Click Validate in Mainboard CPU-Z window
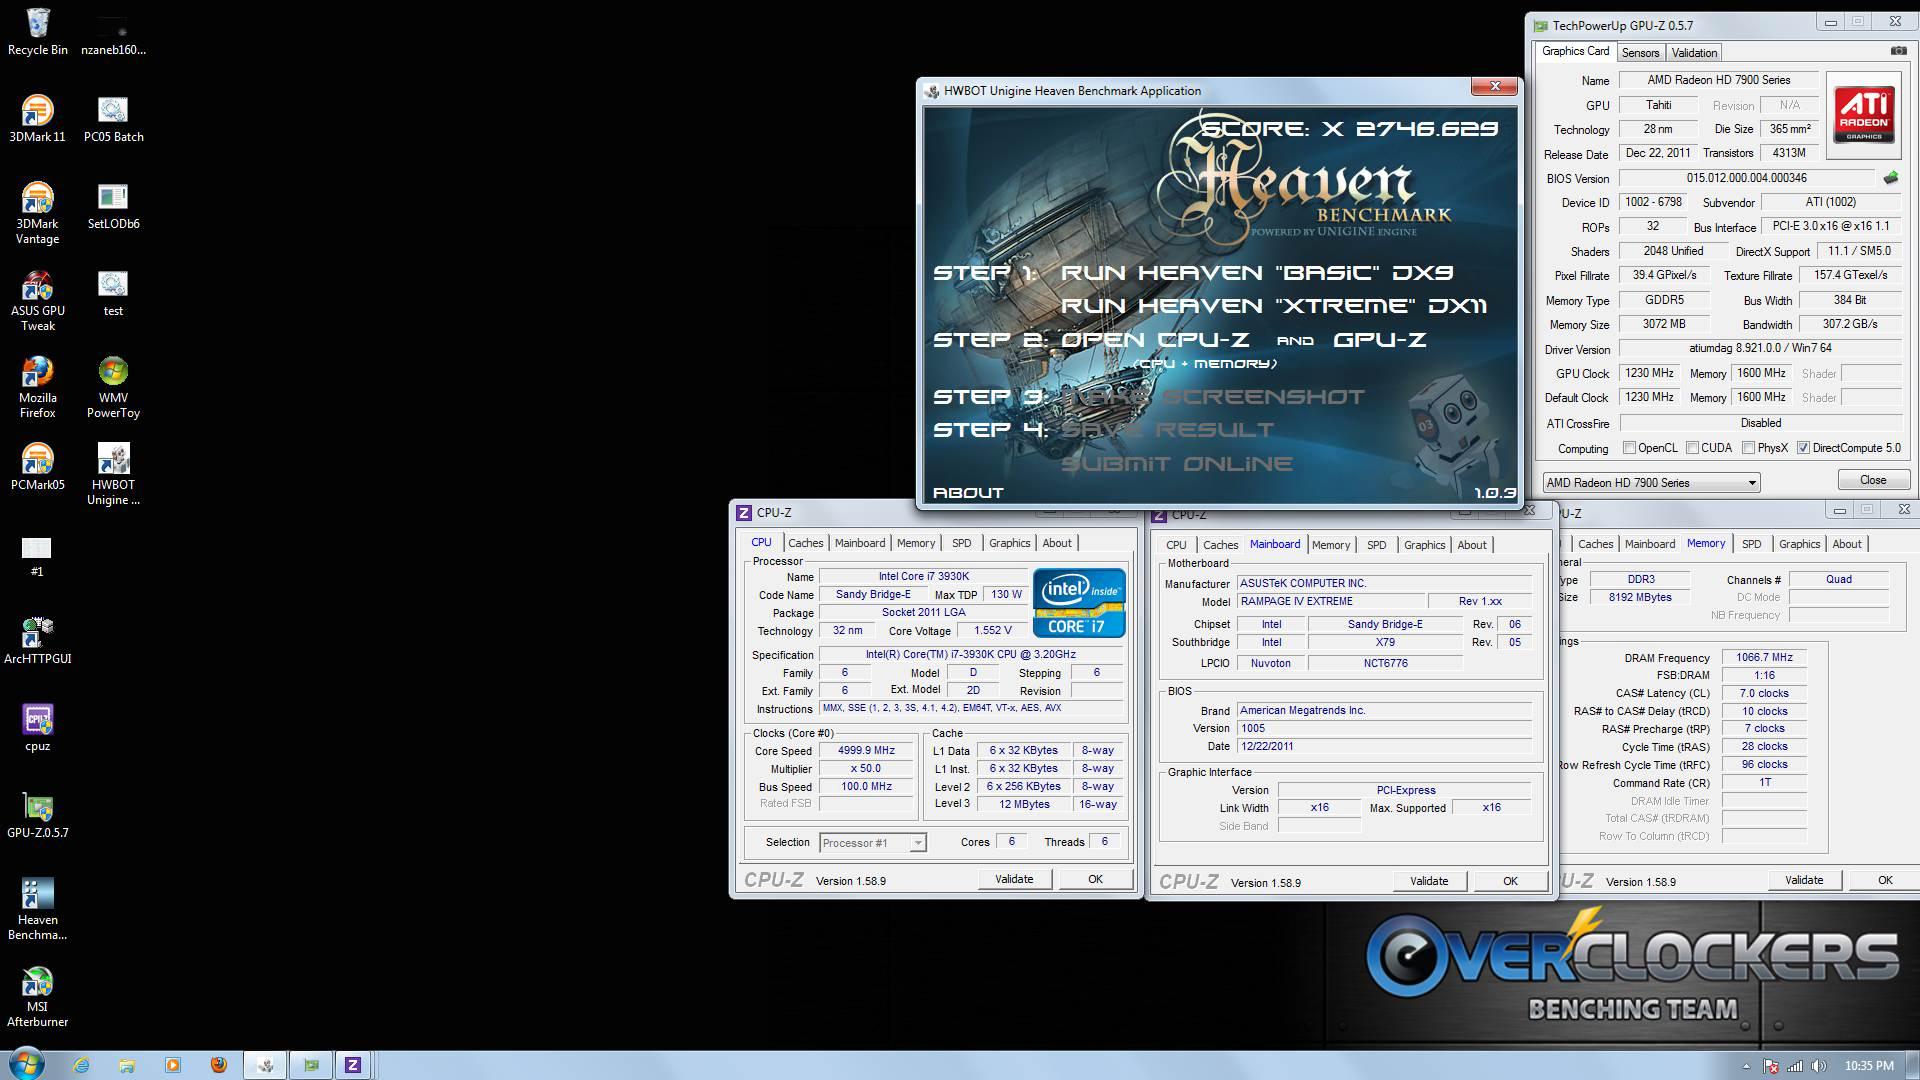This screenshot has width=1920, height=1080. point(1429,881)
